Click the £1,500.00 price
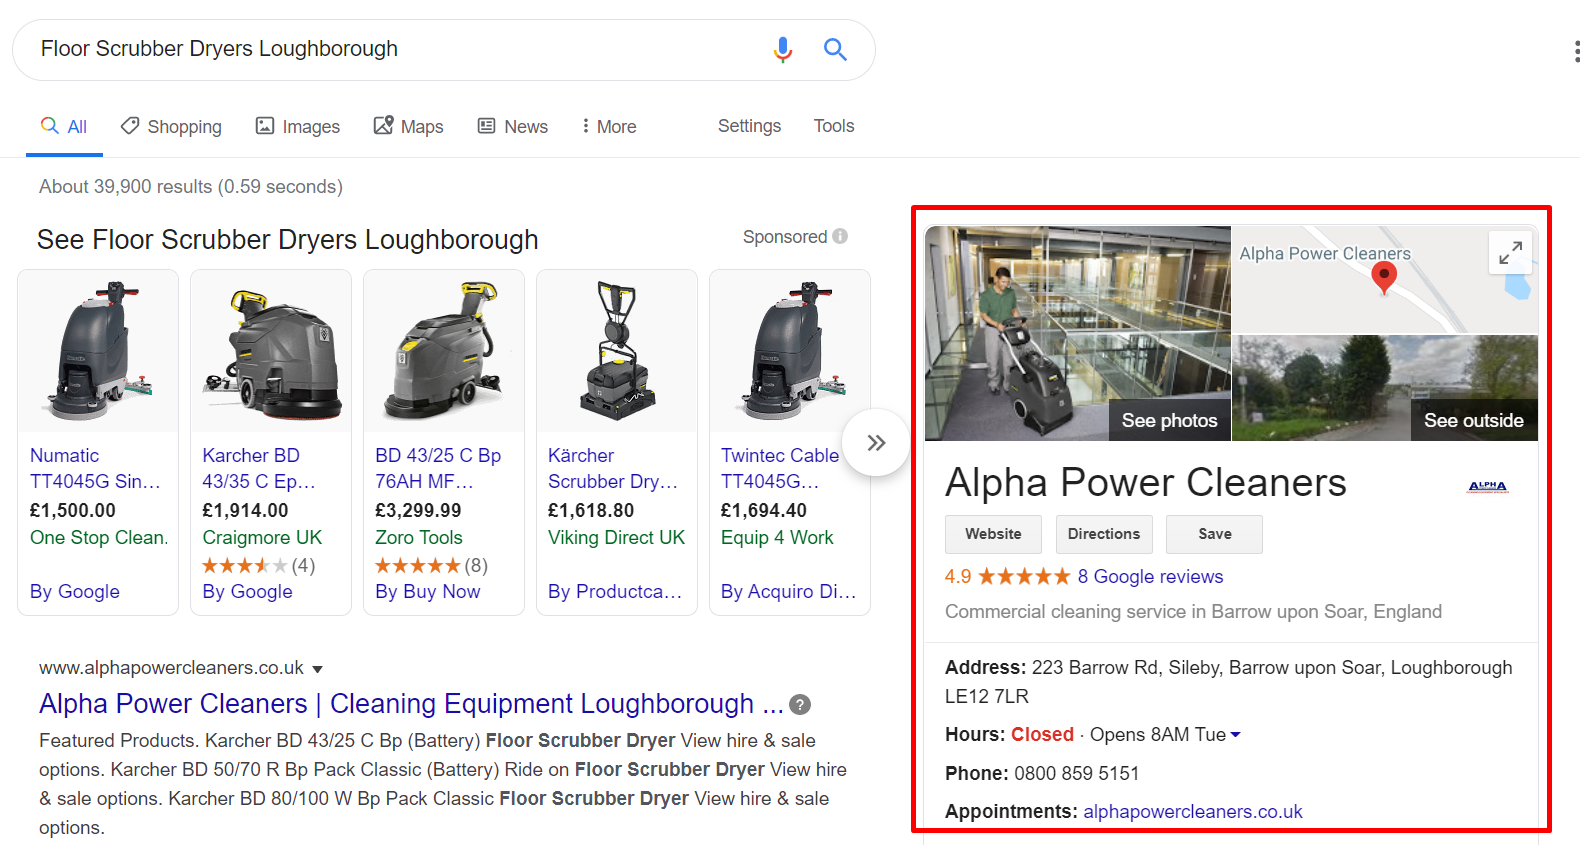Image resolution: width=1580 pixels, height=845 pixels. point(73,511)
